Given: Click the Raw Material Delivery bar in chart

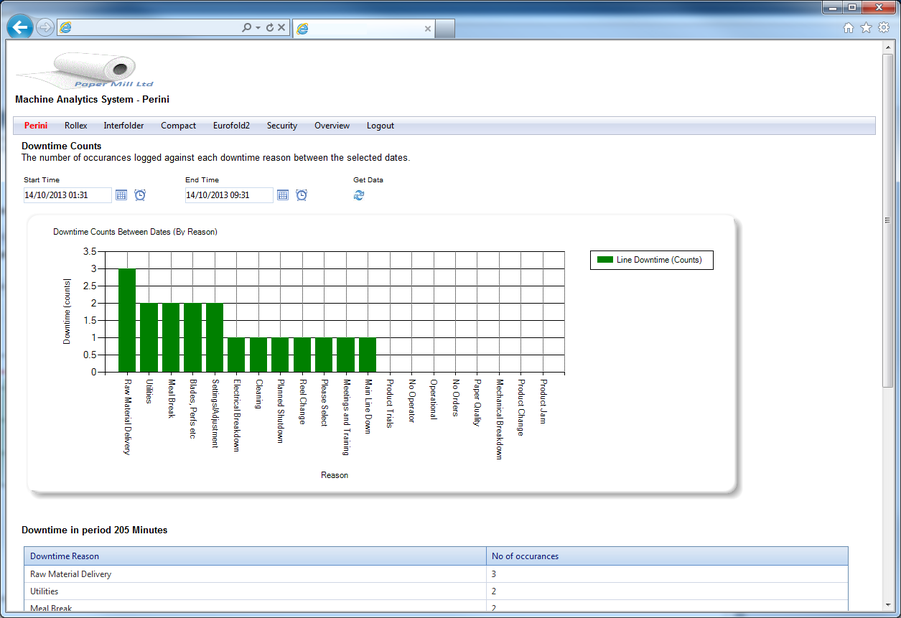Looking at the screenshot, I should pos(127,320).
